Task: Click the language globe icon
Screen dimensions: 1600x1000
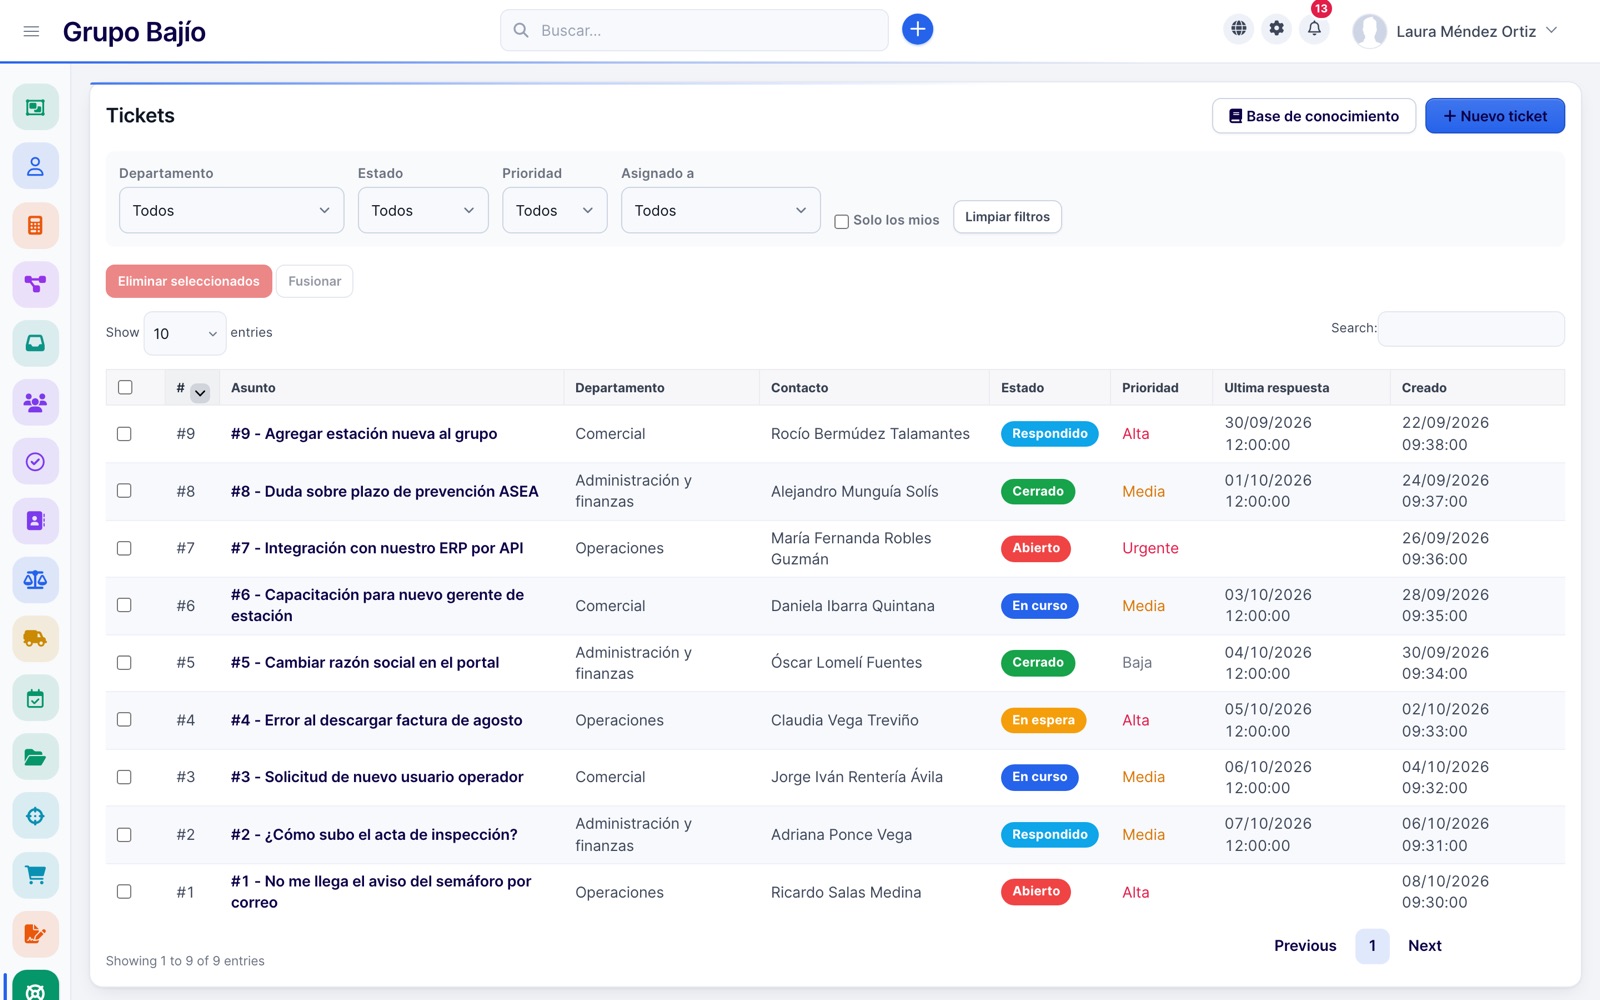Action: (x=1238, y=29)
